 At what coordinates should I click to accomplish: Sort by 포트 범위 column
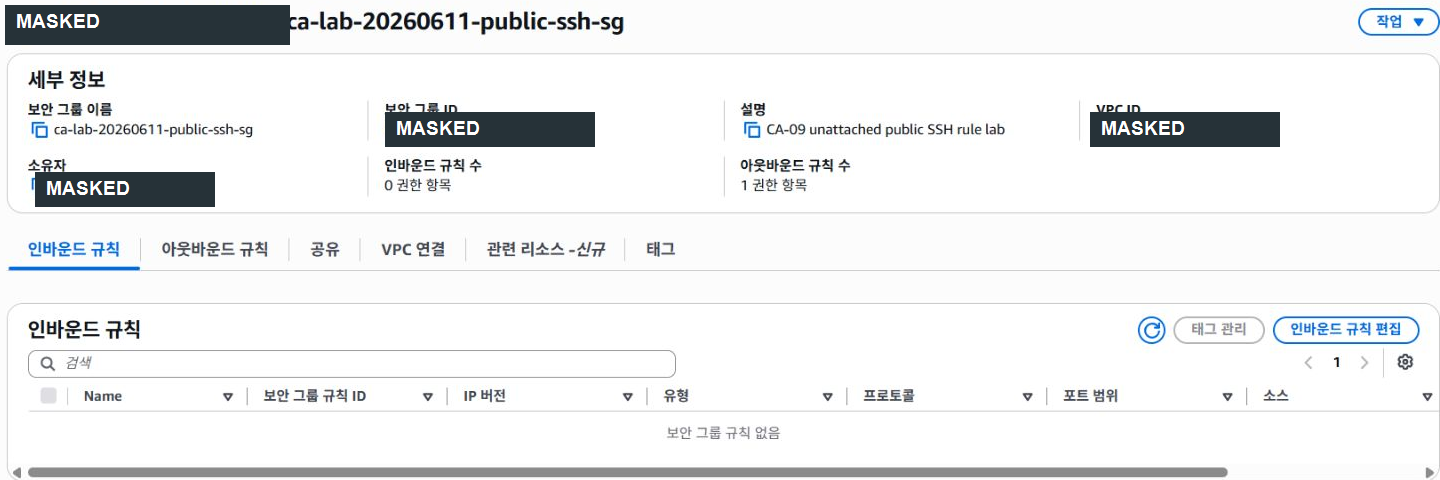pyautogui.click(x=1227, y=397)
